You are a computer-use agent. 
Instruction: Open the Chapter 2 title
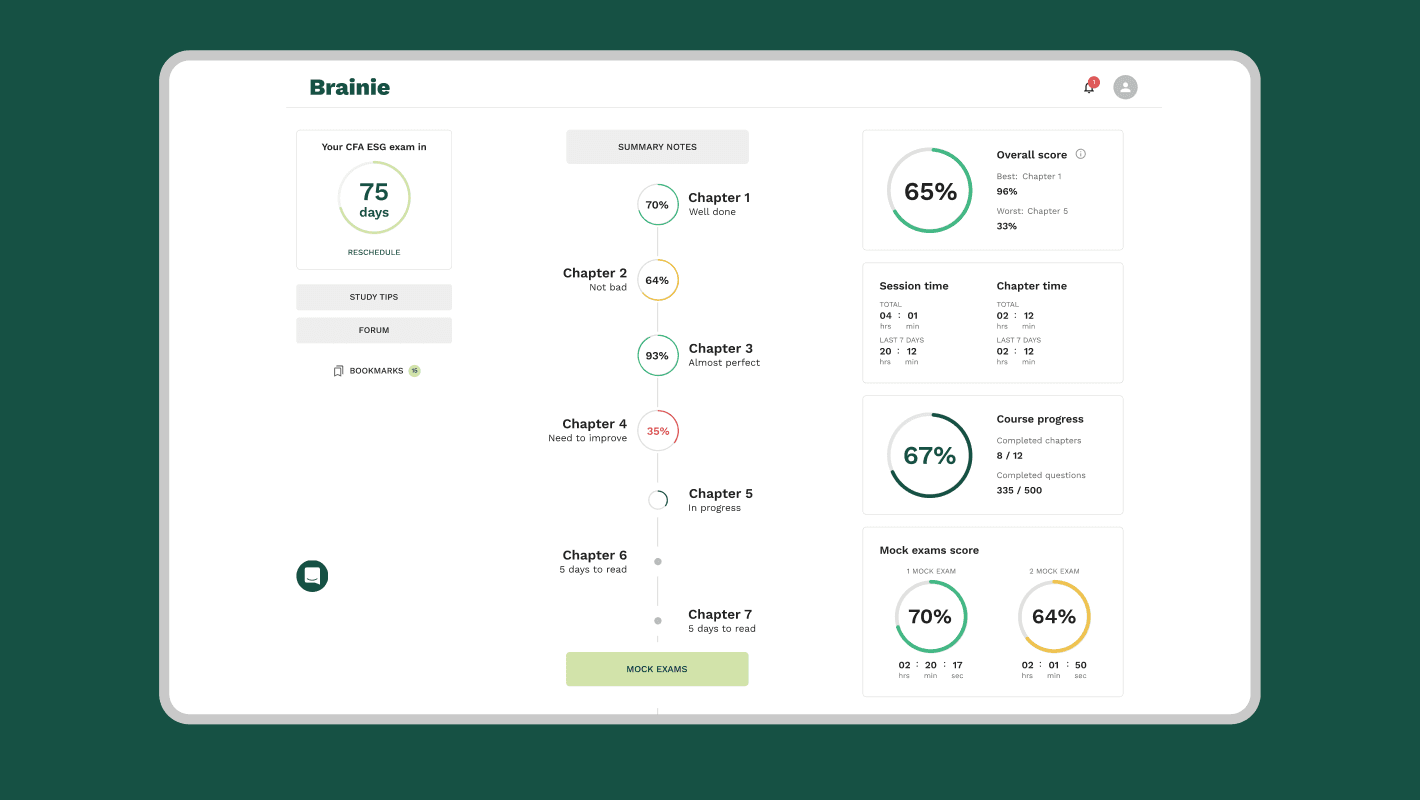pos(595,273)
